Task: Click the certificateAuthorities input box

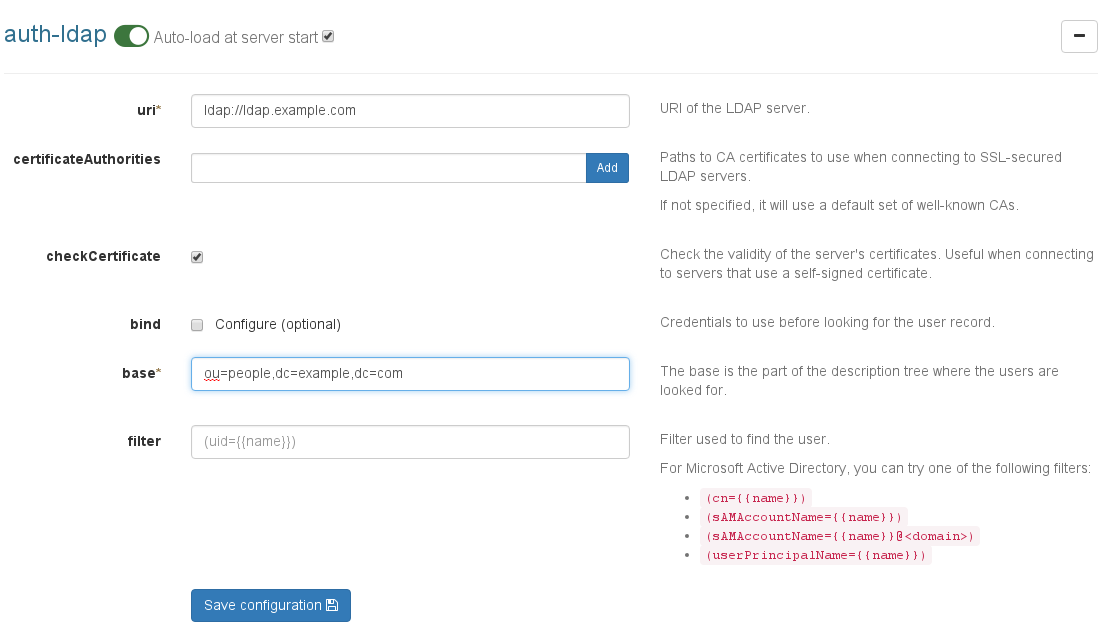Action: click(388, 168)
